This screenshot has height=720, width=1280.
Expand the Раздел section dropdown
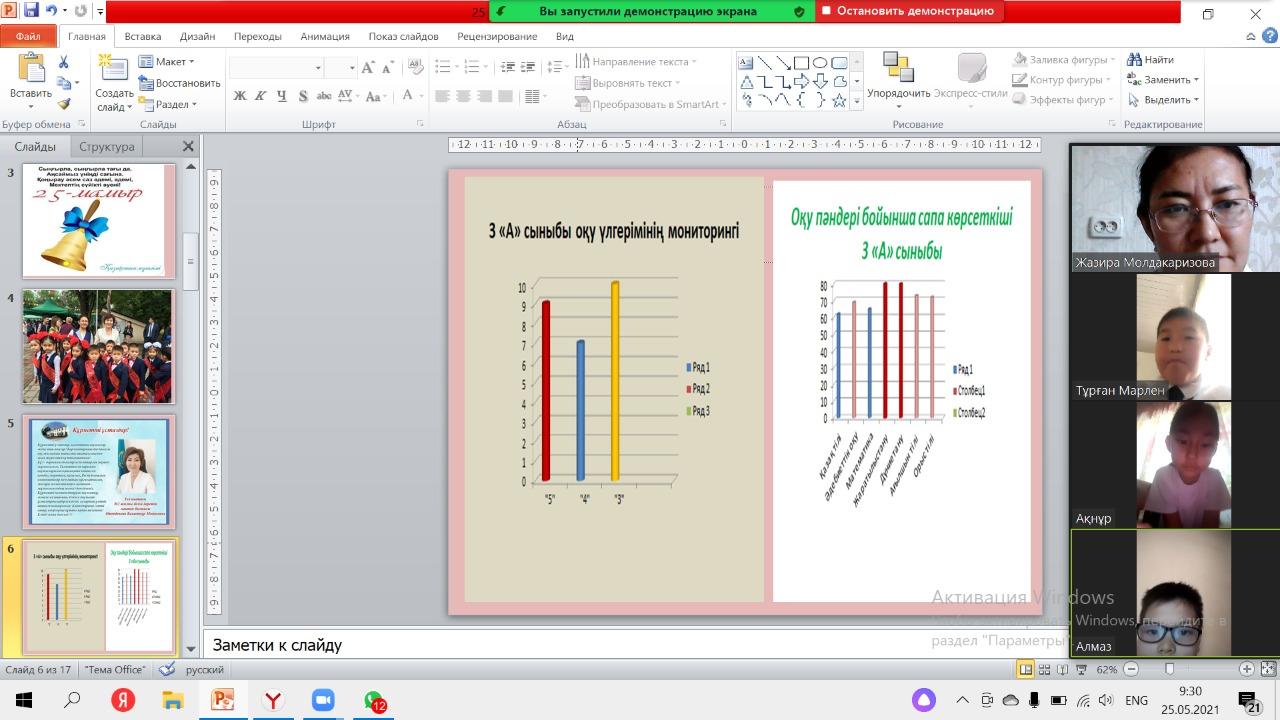point(170,104)
